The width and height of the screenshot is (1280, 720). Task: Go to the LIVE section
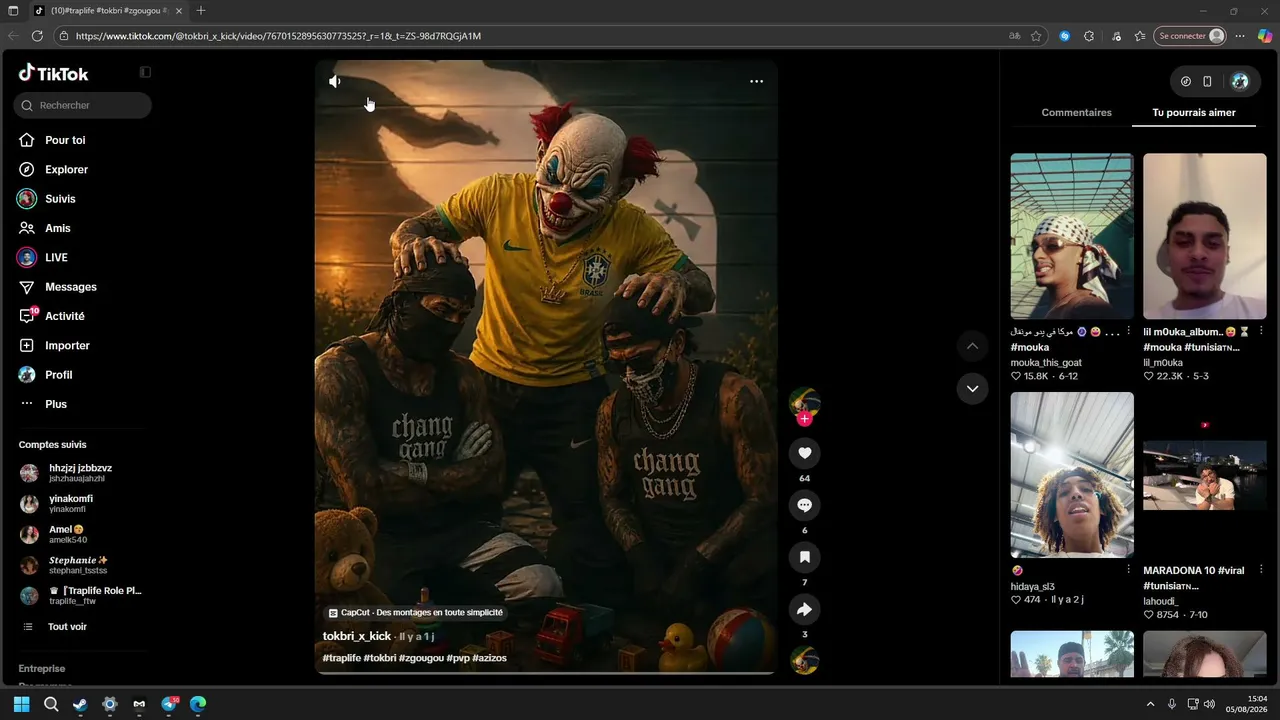click(56, 258)
